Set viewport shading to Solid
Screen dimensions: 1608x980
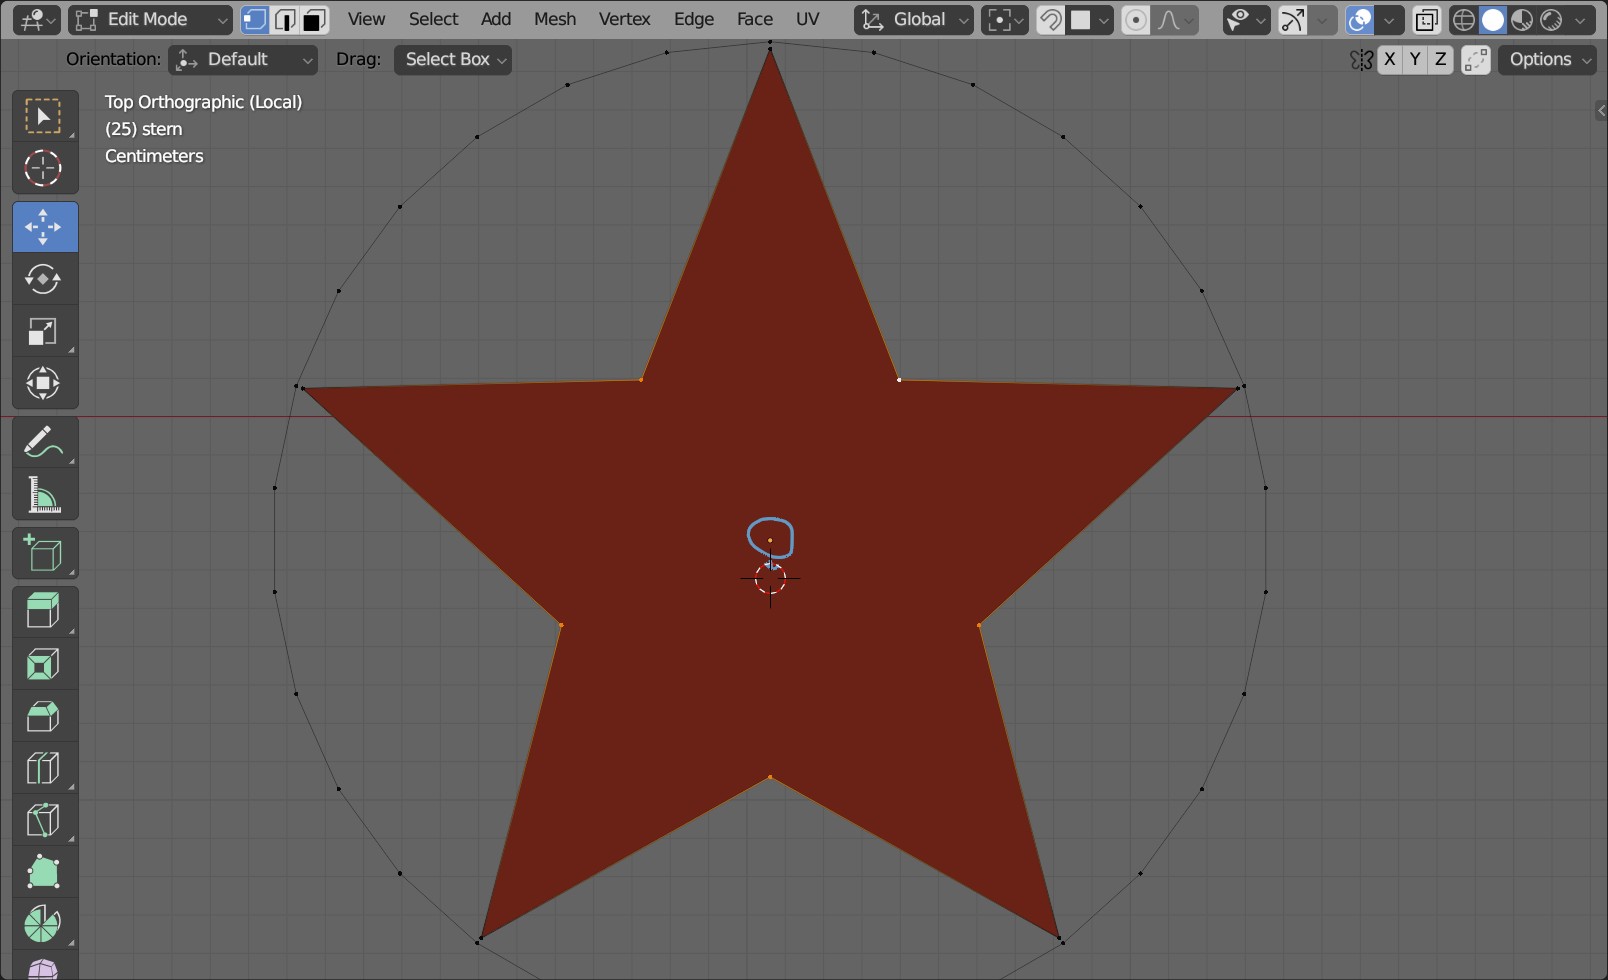coord(1493,19)
